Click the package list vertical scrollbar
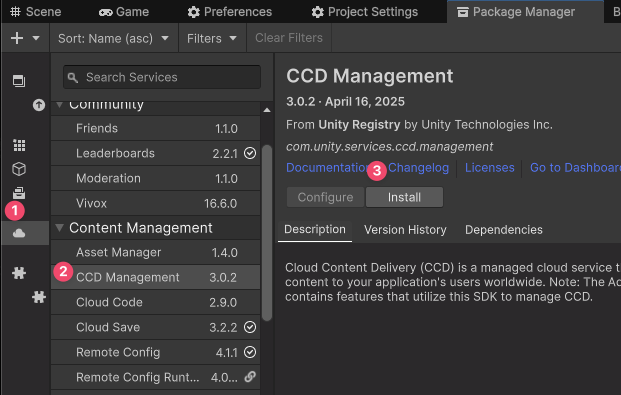This screenshot has height=395, width=621. [267, 233]
